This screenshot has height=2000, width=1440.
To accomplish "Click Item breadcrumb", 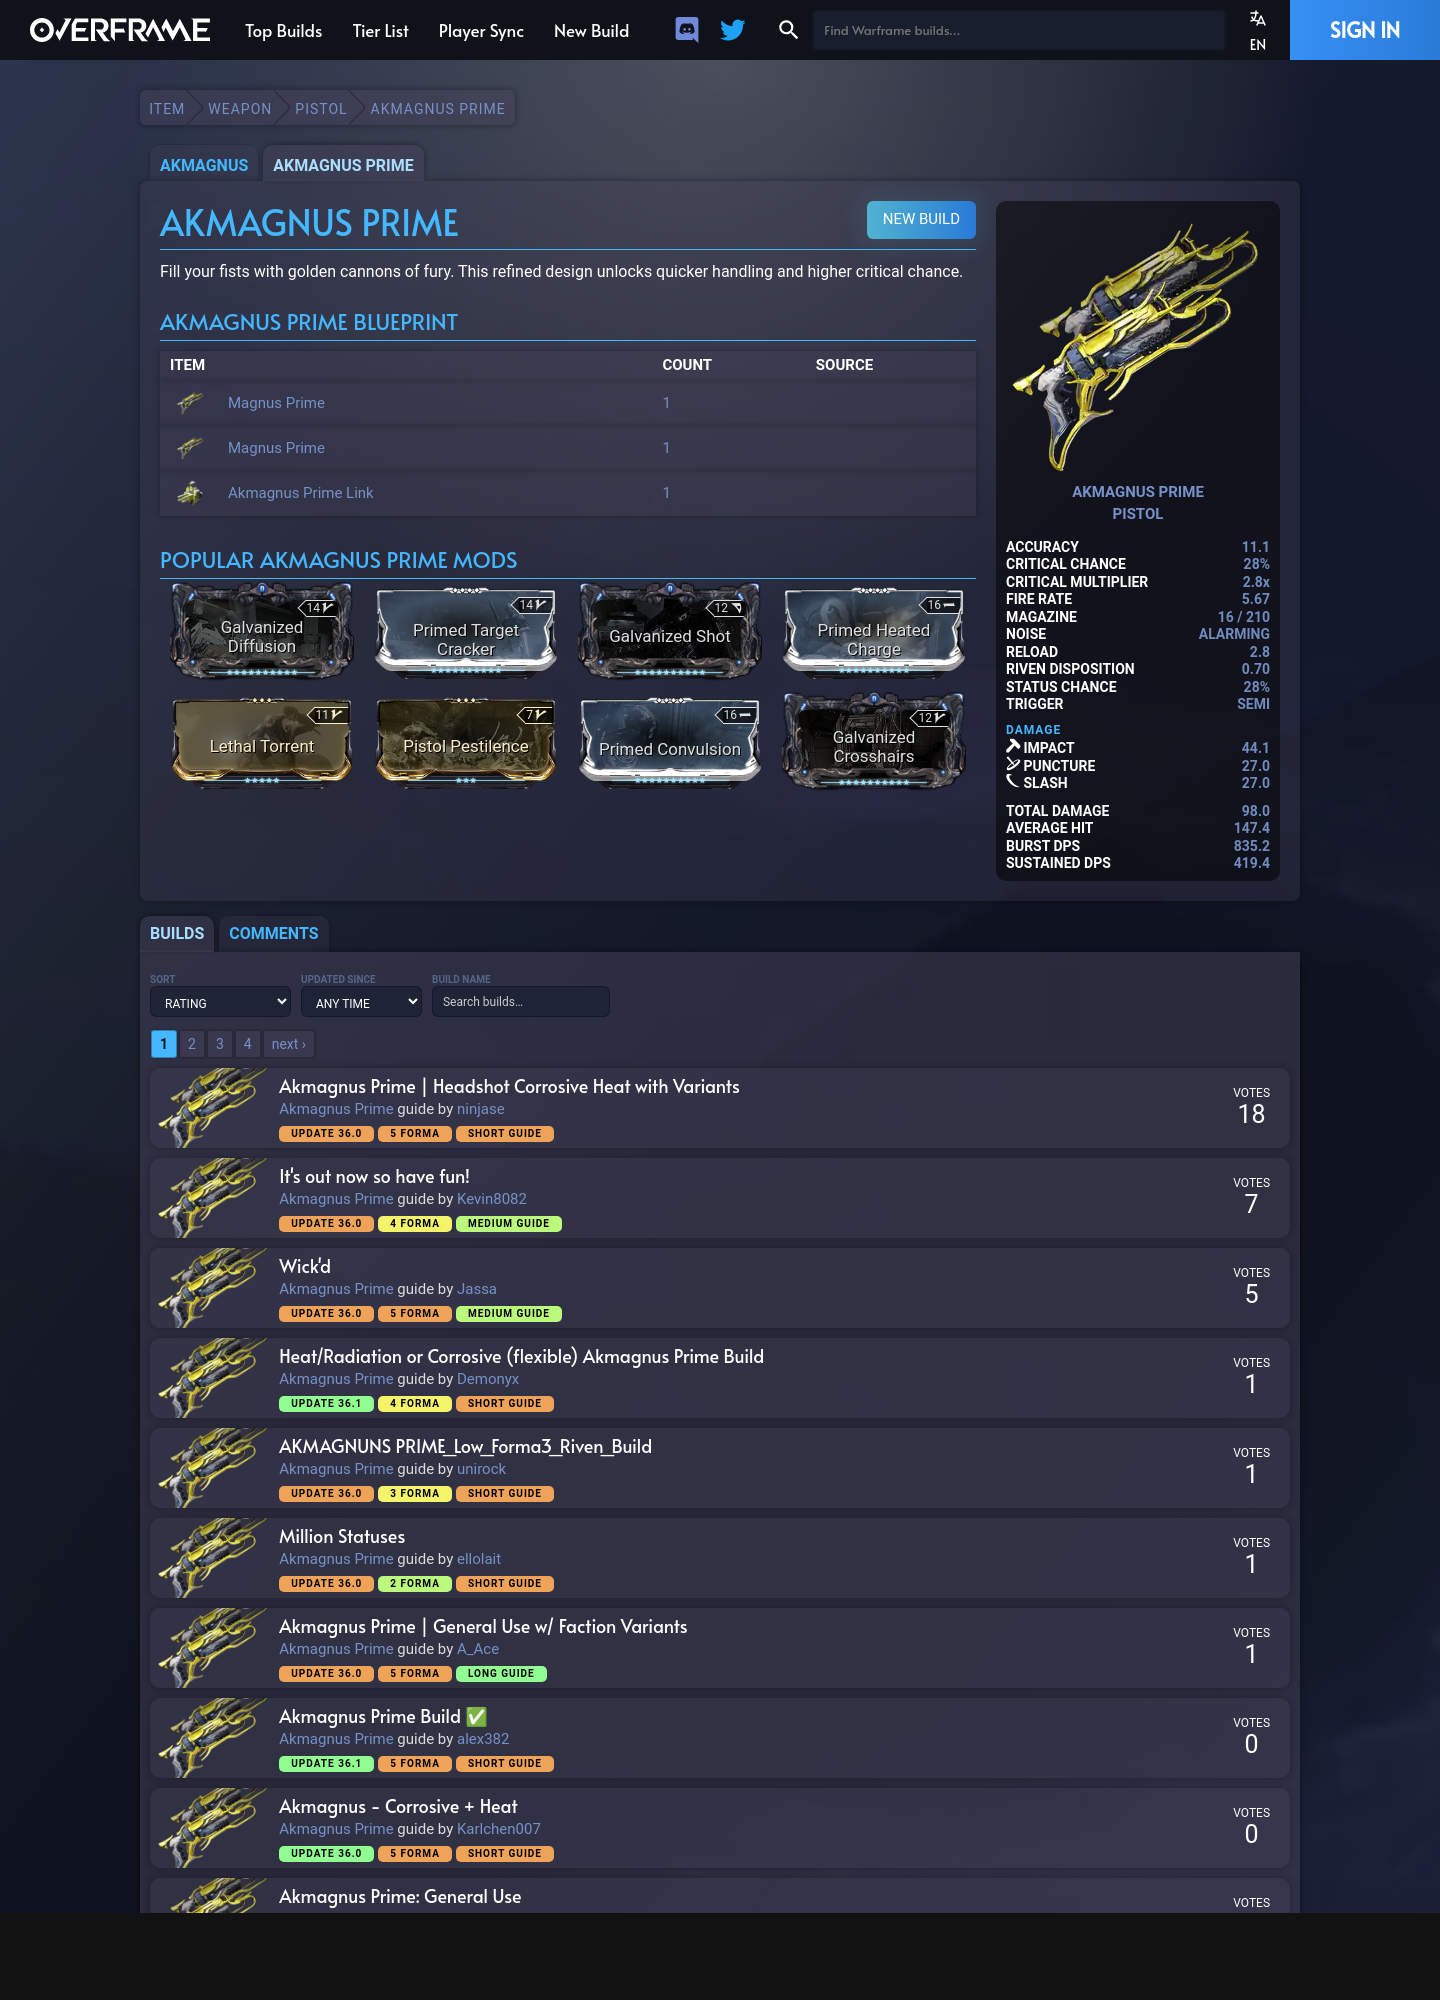I will [x=166, y=109].
